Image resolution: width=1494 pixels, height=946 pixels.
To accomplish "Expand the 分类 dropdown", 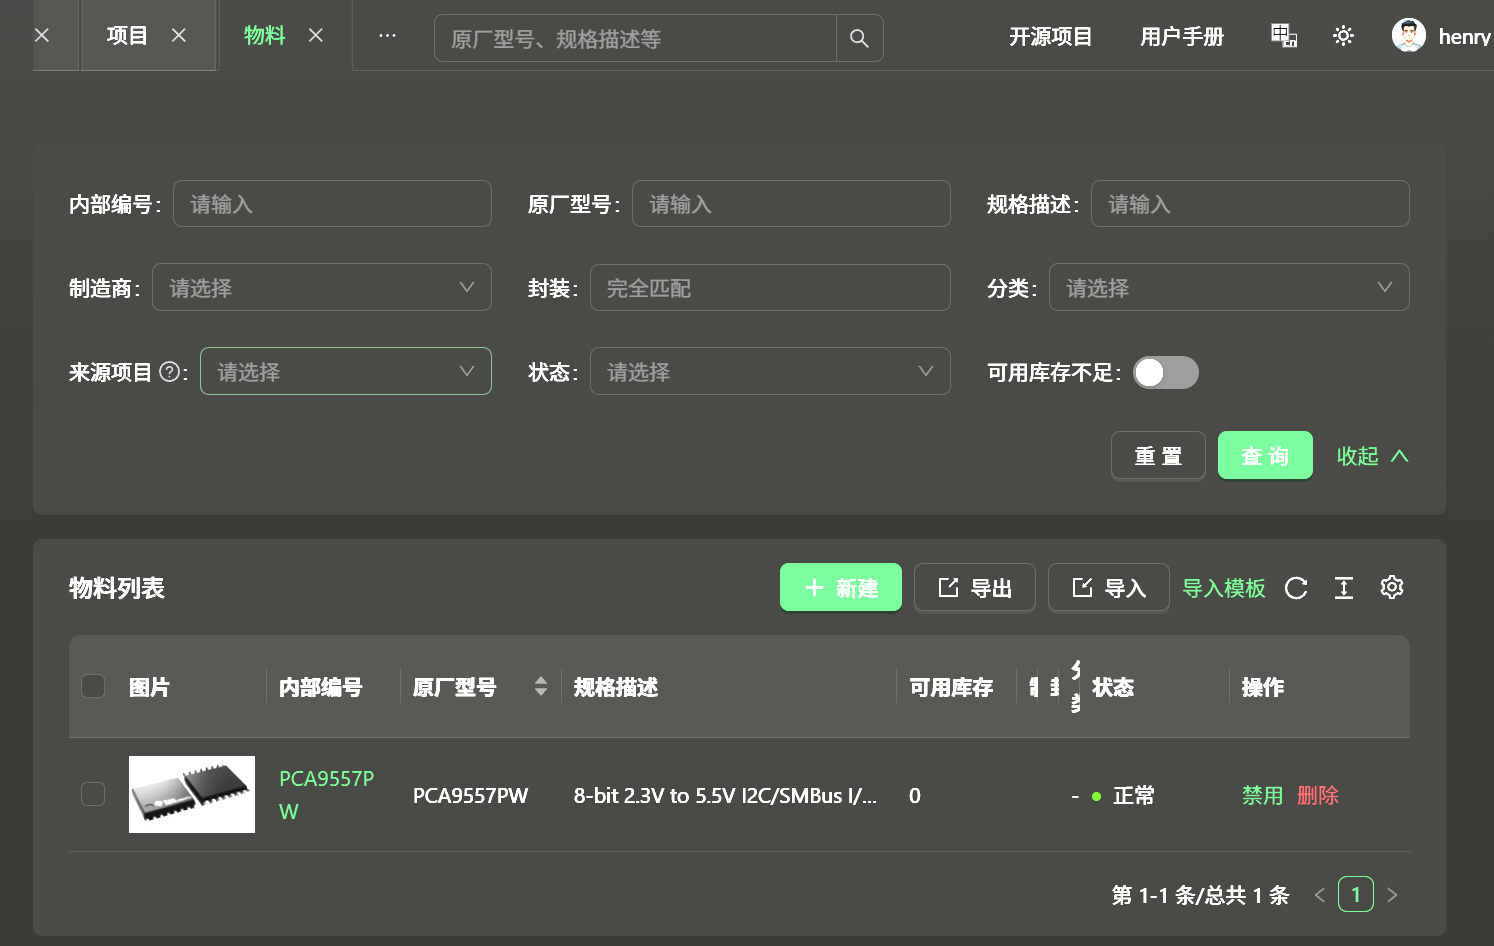I will click(x=1228, y=288).
